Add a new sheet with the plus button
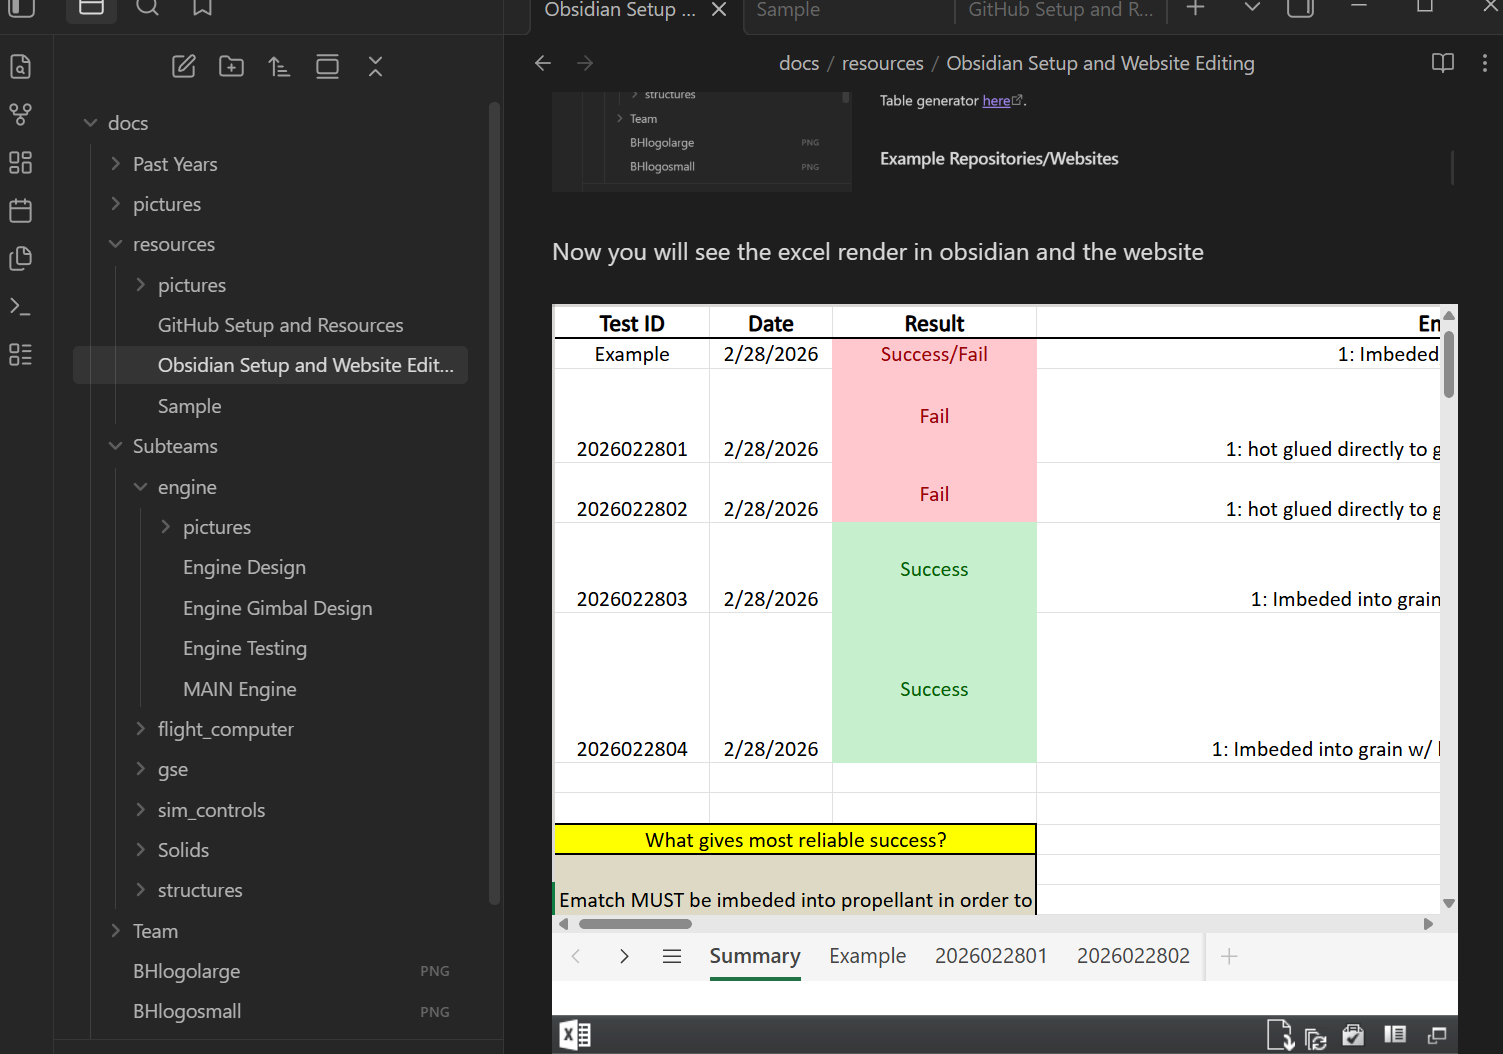 pyautogui.click(x=1229, y=956)
